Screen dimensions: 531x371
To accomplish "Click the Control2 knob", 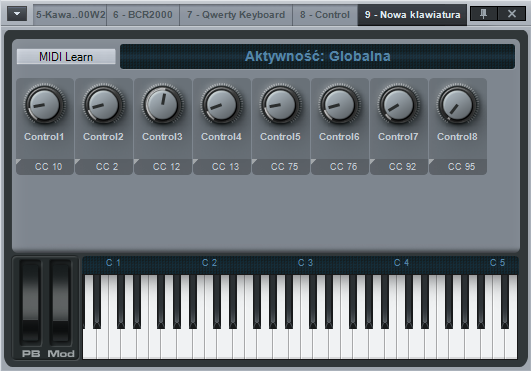I will (x=103, y=105).
